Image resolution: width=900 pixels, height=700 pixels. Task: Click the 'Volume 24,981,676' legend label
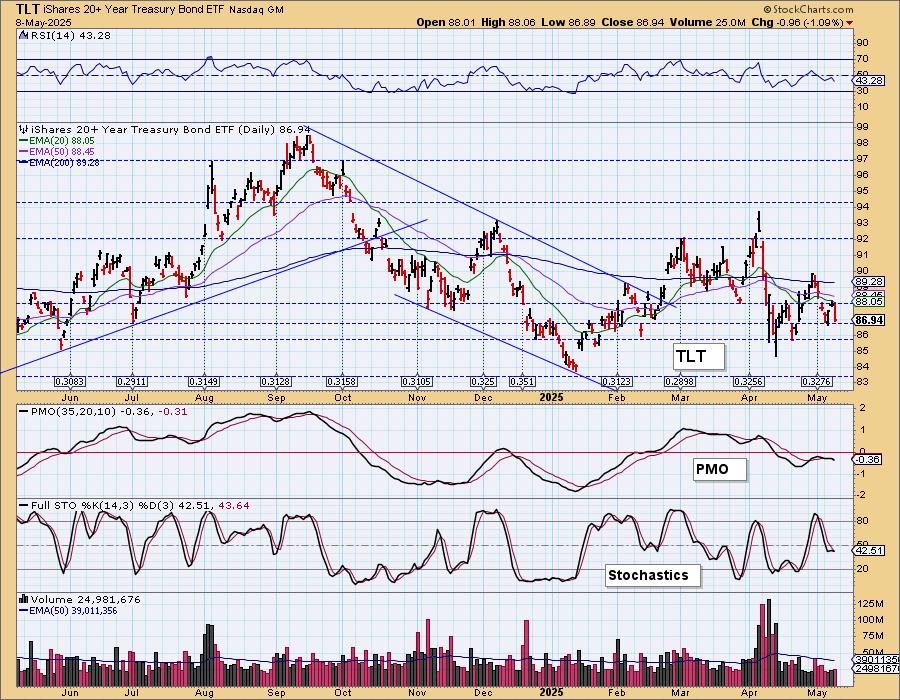pos(86,599)
